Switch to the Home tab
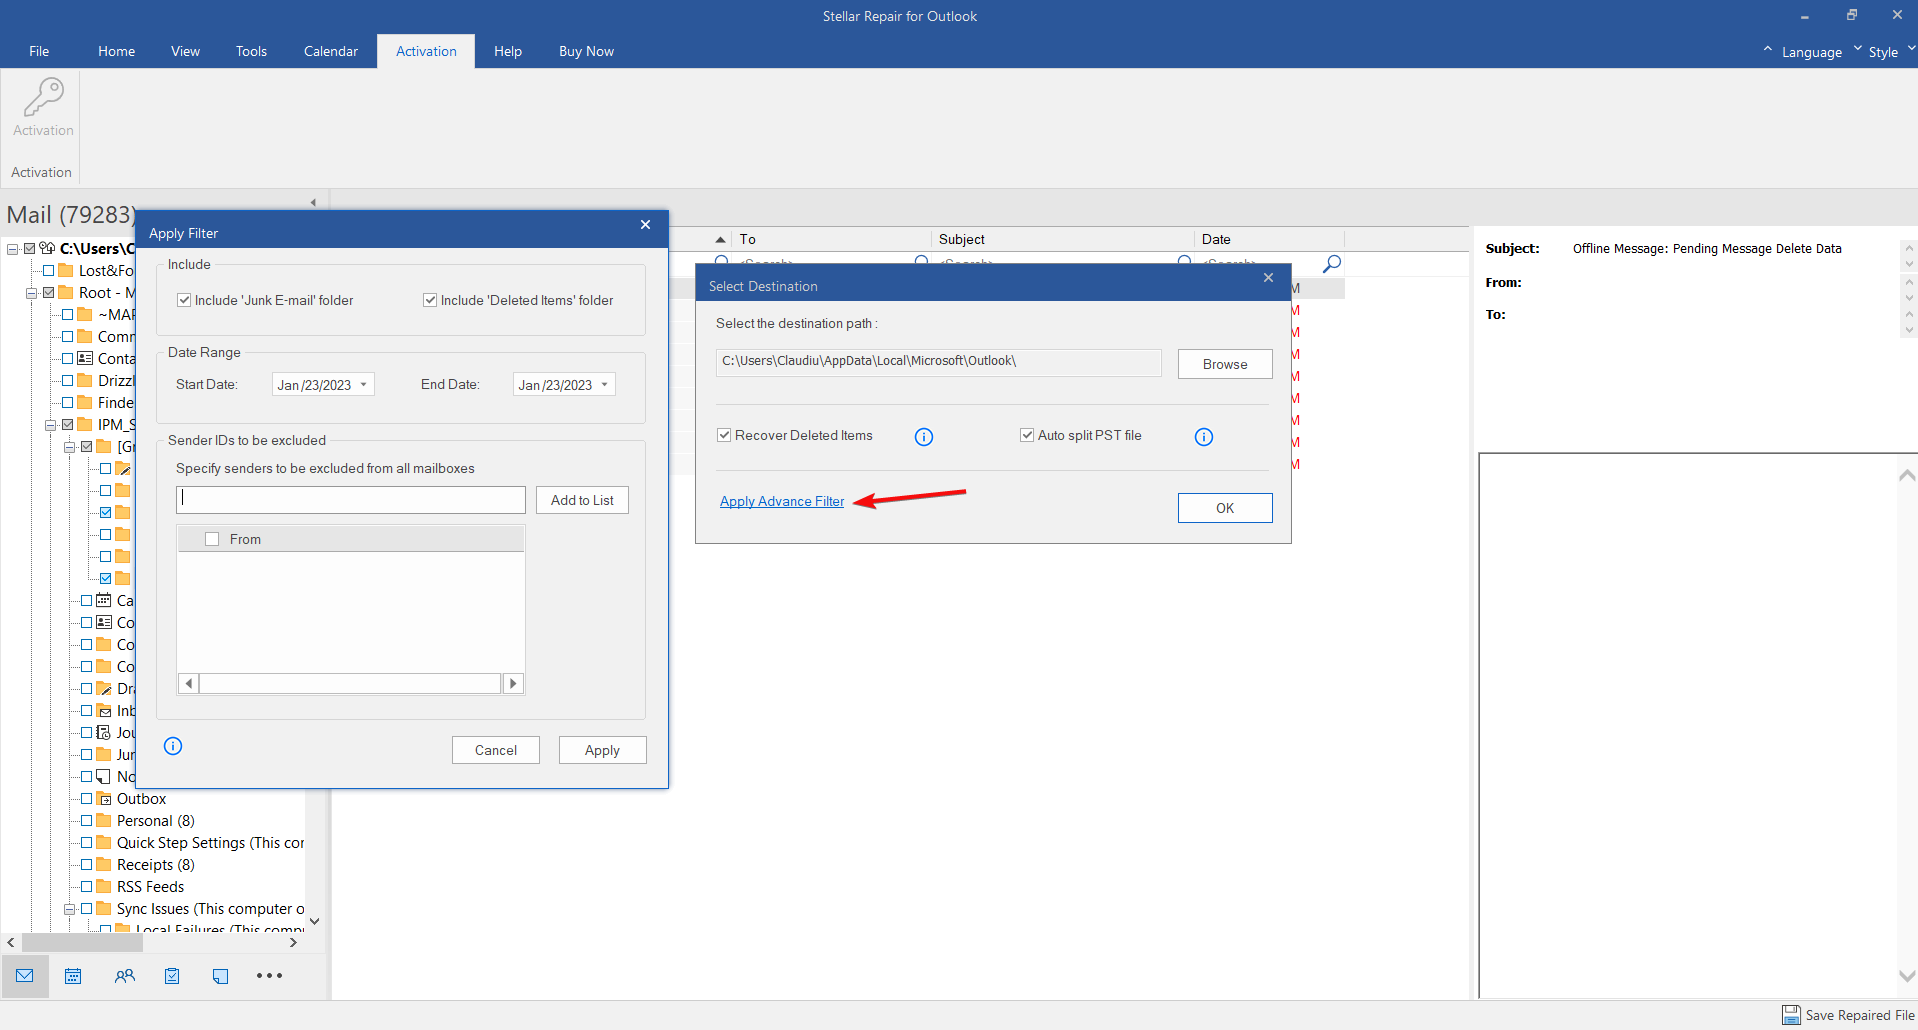This screenshot has width=1918, height=1030. click(x=116, y=51)
